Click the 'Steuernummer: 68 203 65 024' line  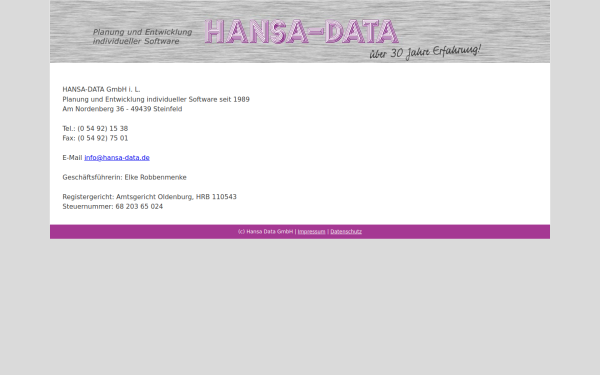112,207
